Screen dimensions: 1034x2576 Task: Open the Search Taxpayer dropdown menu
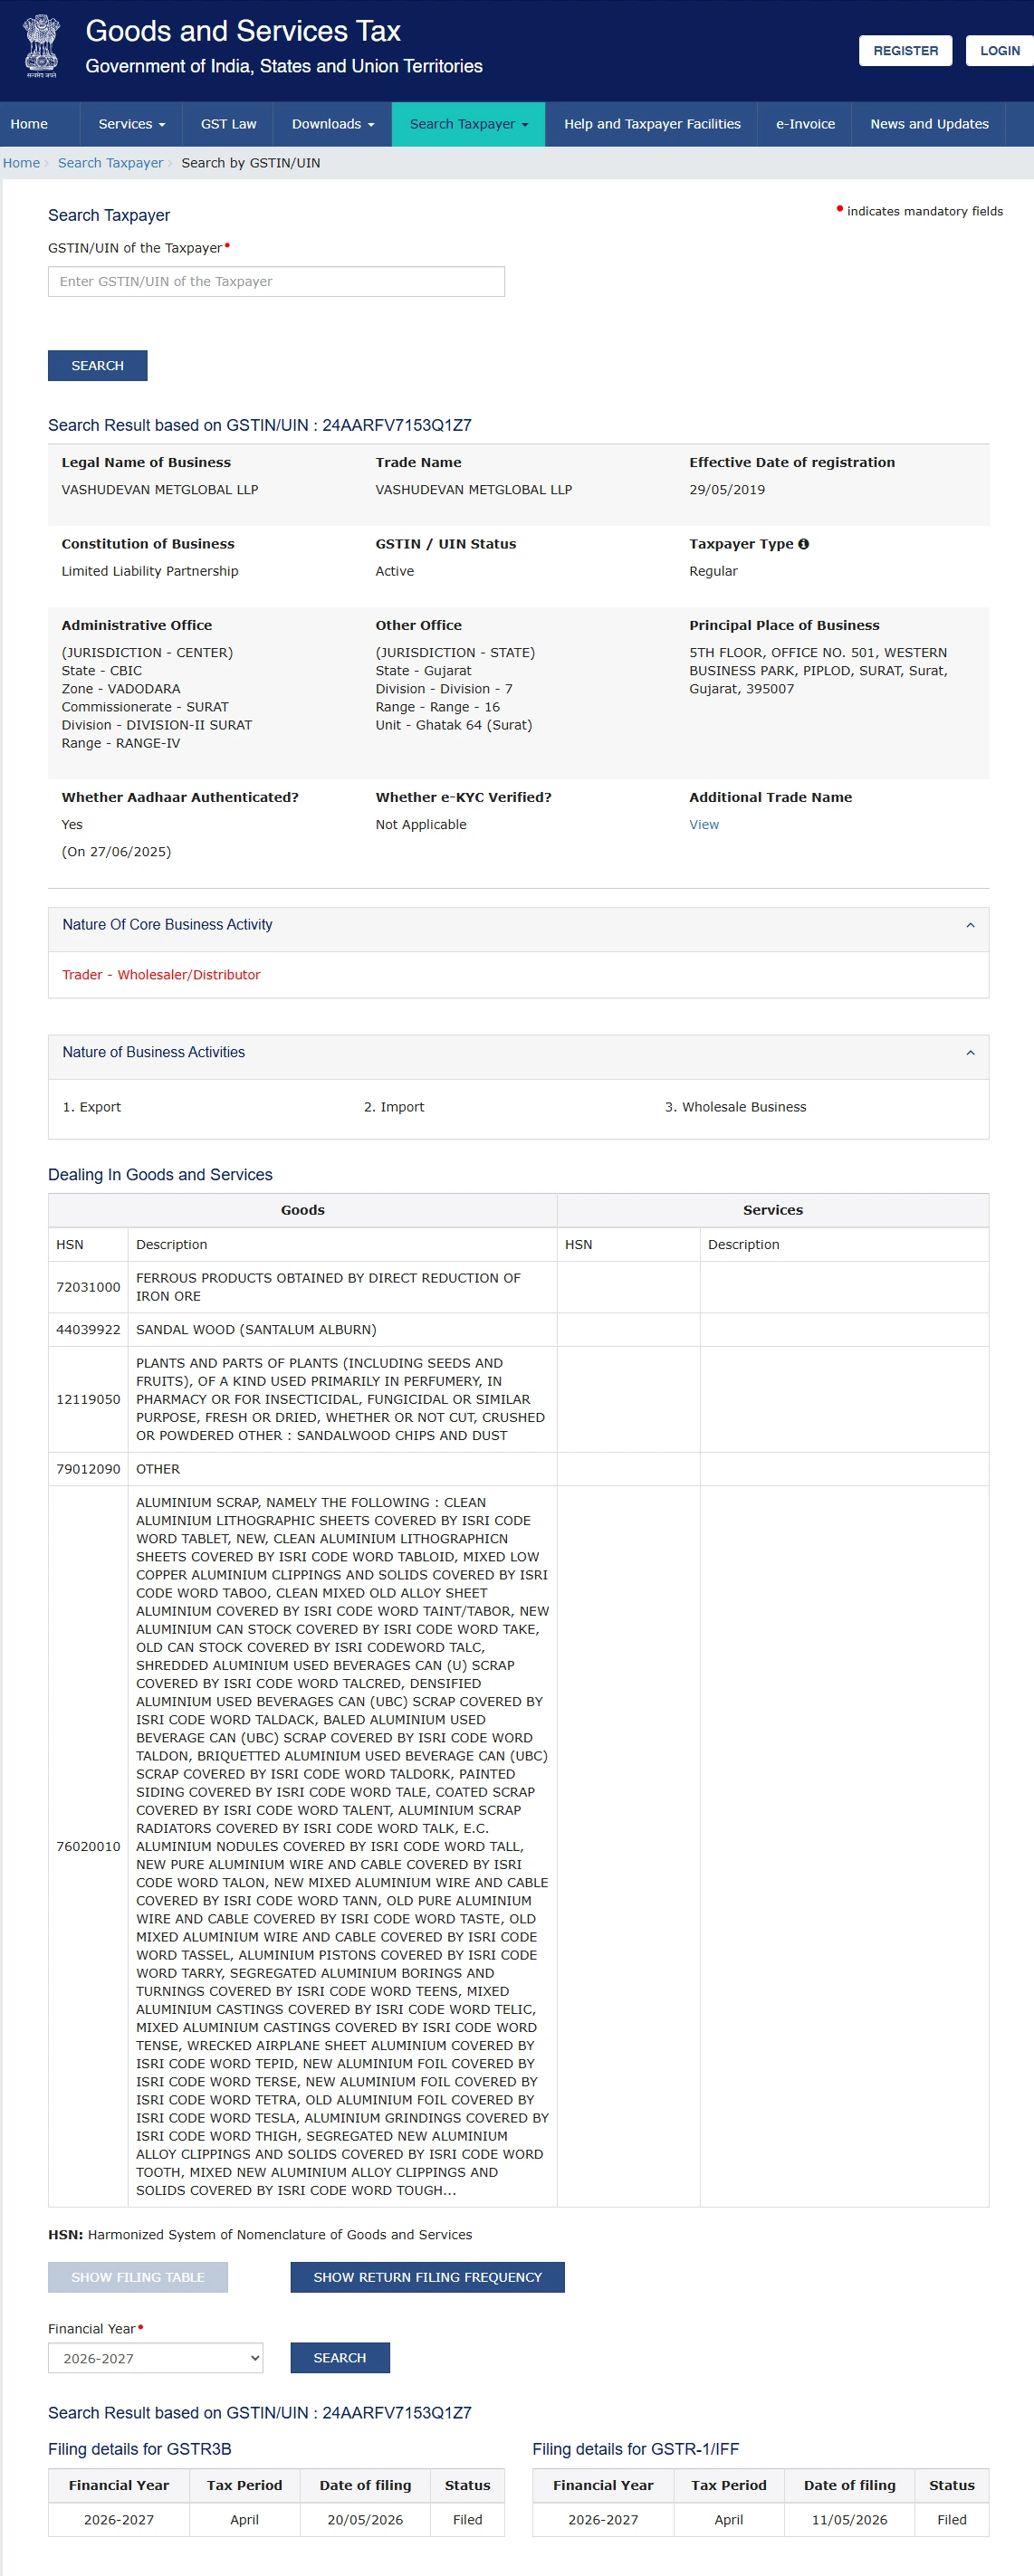[468, 124]
